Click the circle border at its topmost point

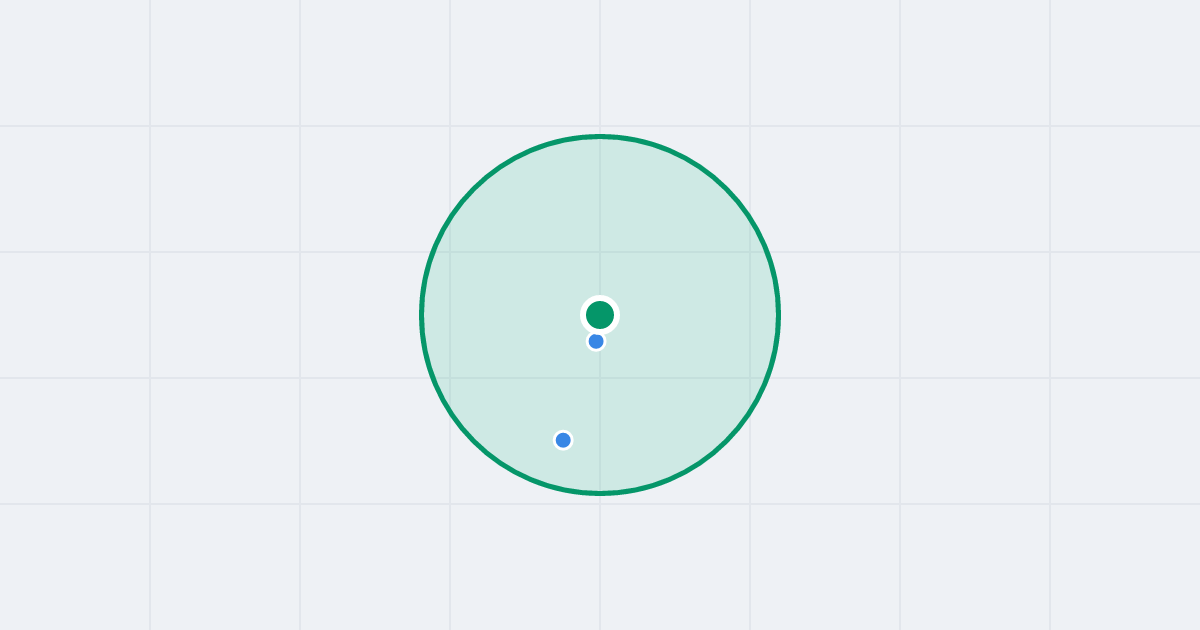click(x=600, y=136)
